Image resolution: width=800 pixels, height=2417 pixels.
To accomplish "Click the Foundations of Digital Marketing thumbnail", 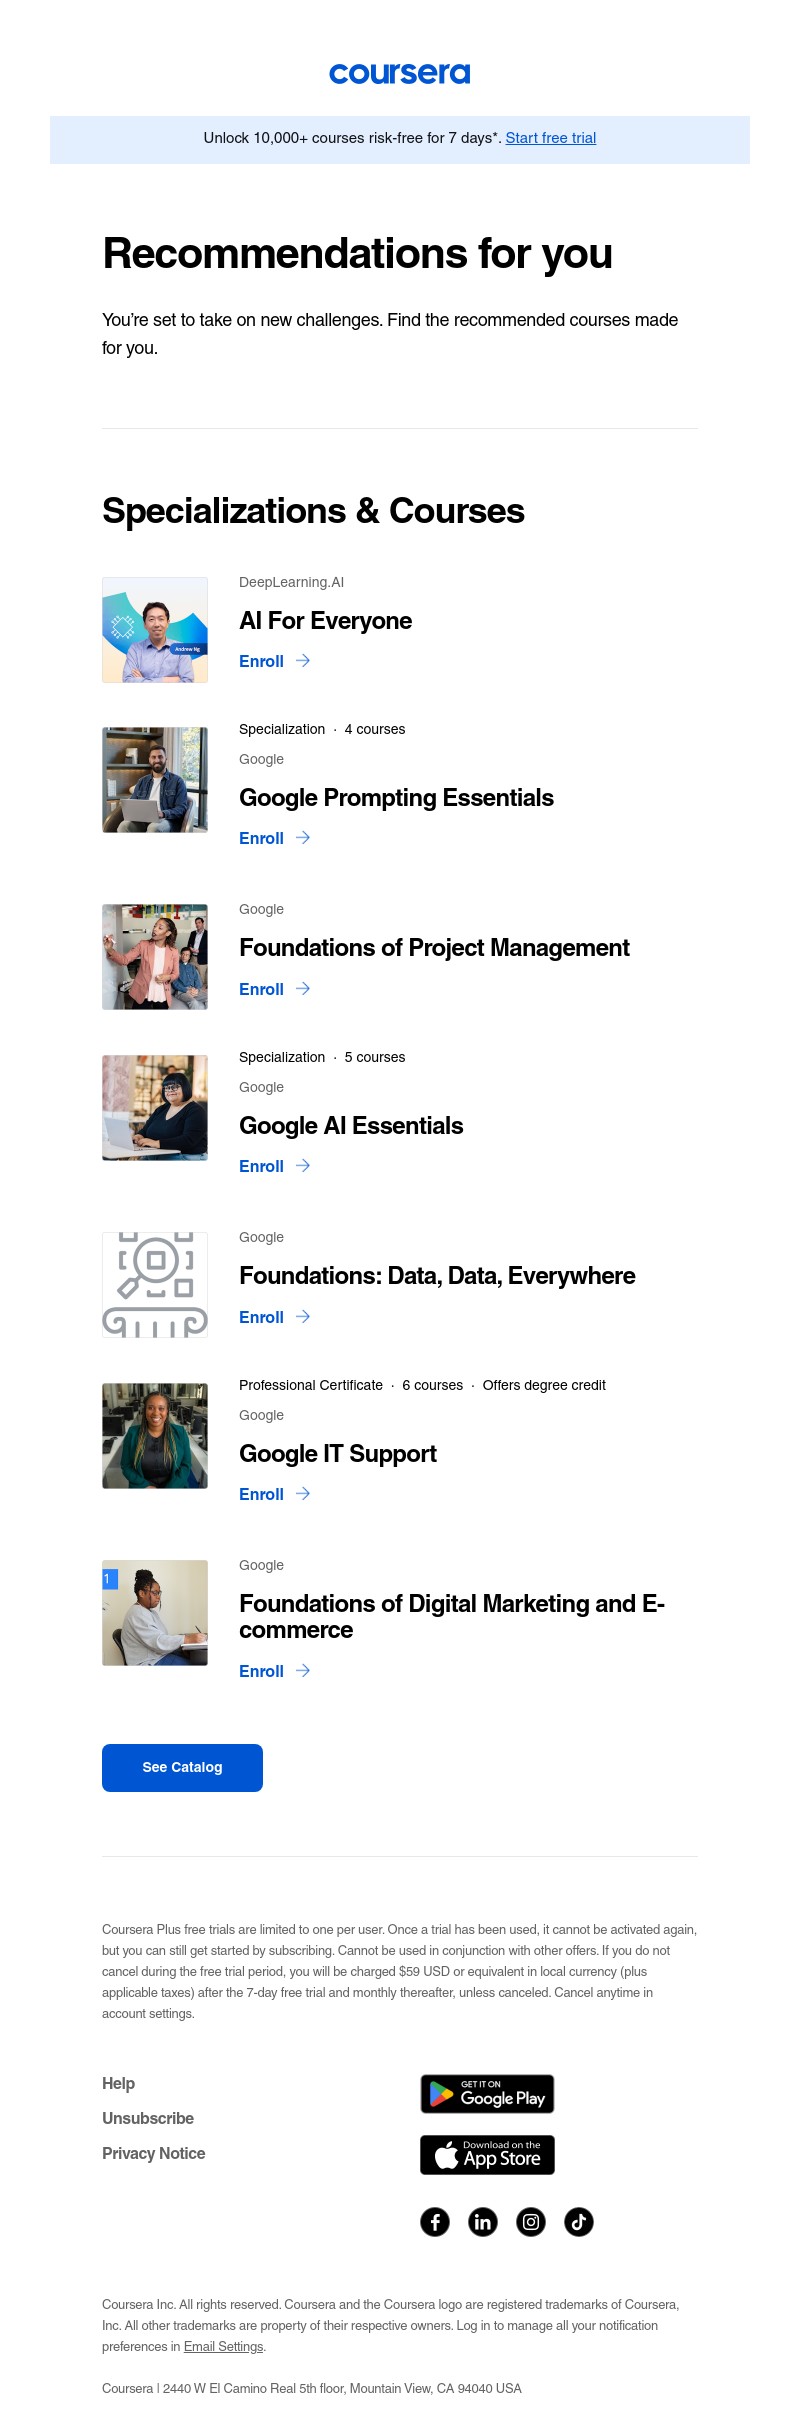I will (155, 1612).
